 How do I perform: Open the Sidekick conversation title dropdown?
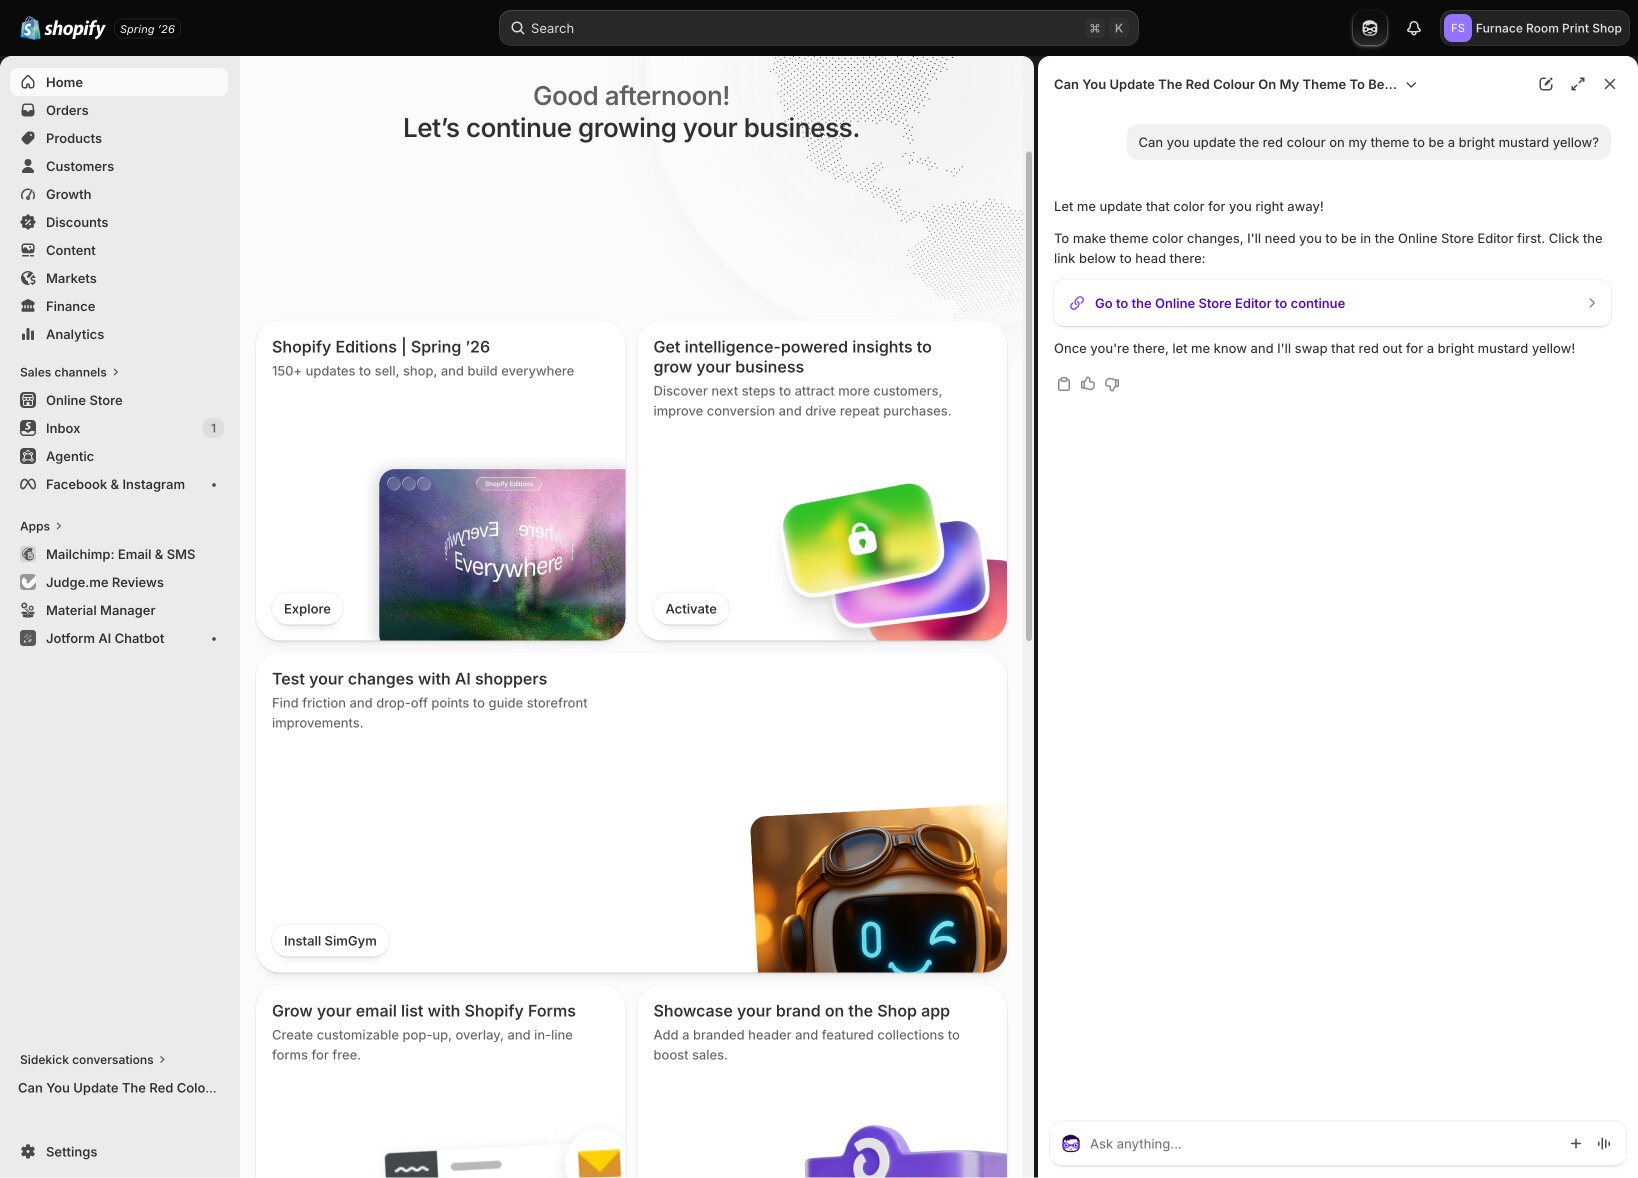pos(1411,85)
